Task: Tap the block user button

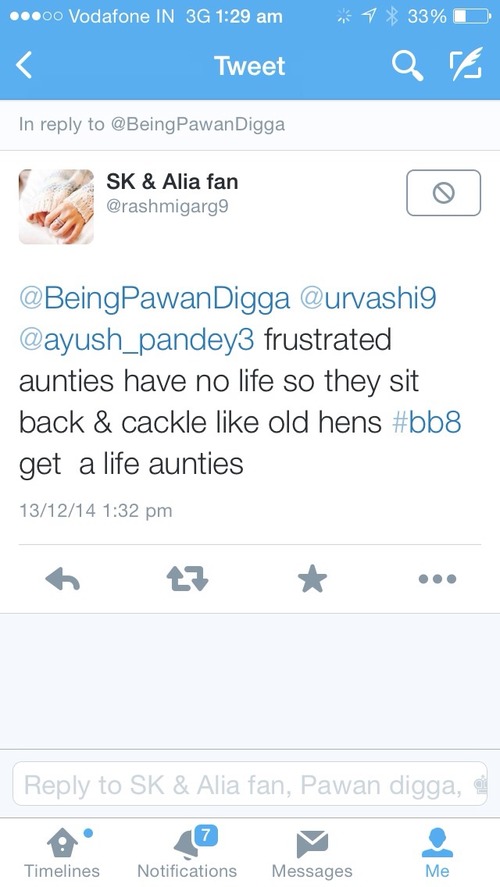Action: click(443, 193)
